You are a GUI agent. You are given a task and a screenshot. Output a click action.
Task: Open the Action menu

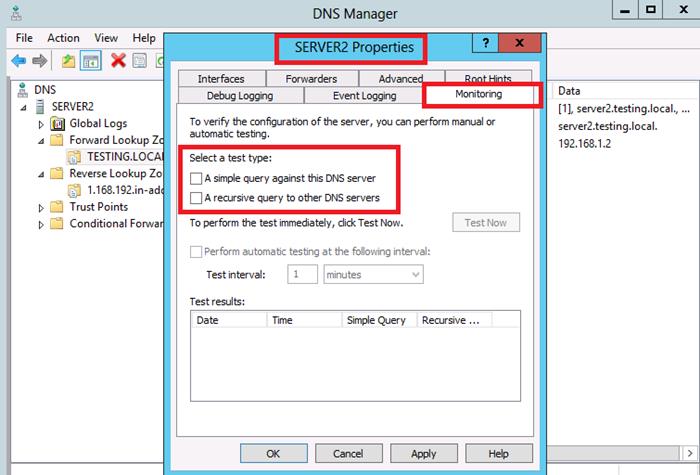point(63,38)
